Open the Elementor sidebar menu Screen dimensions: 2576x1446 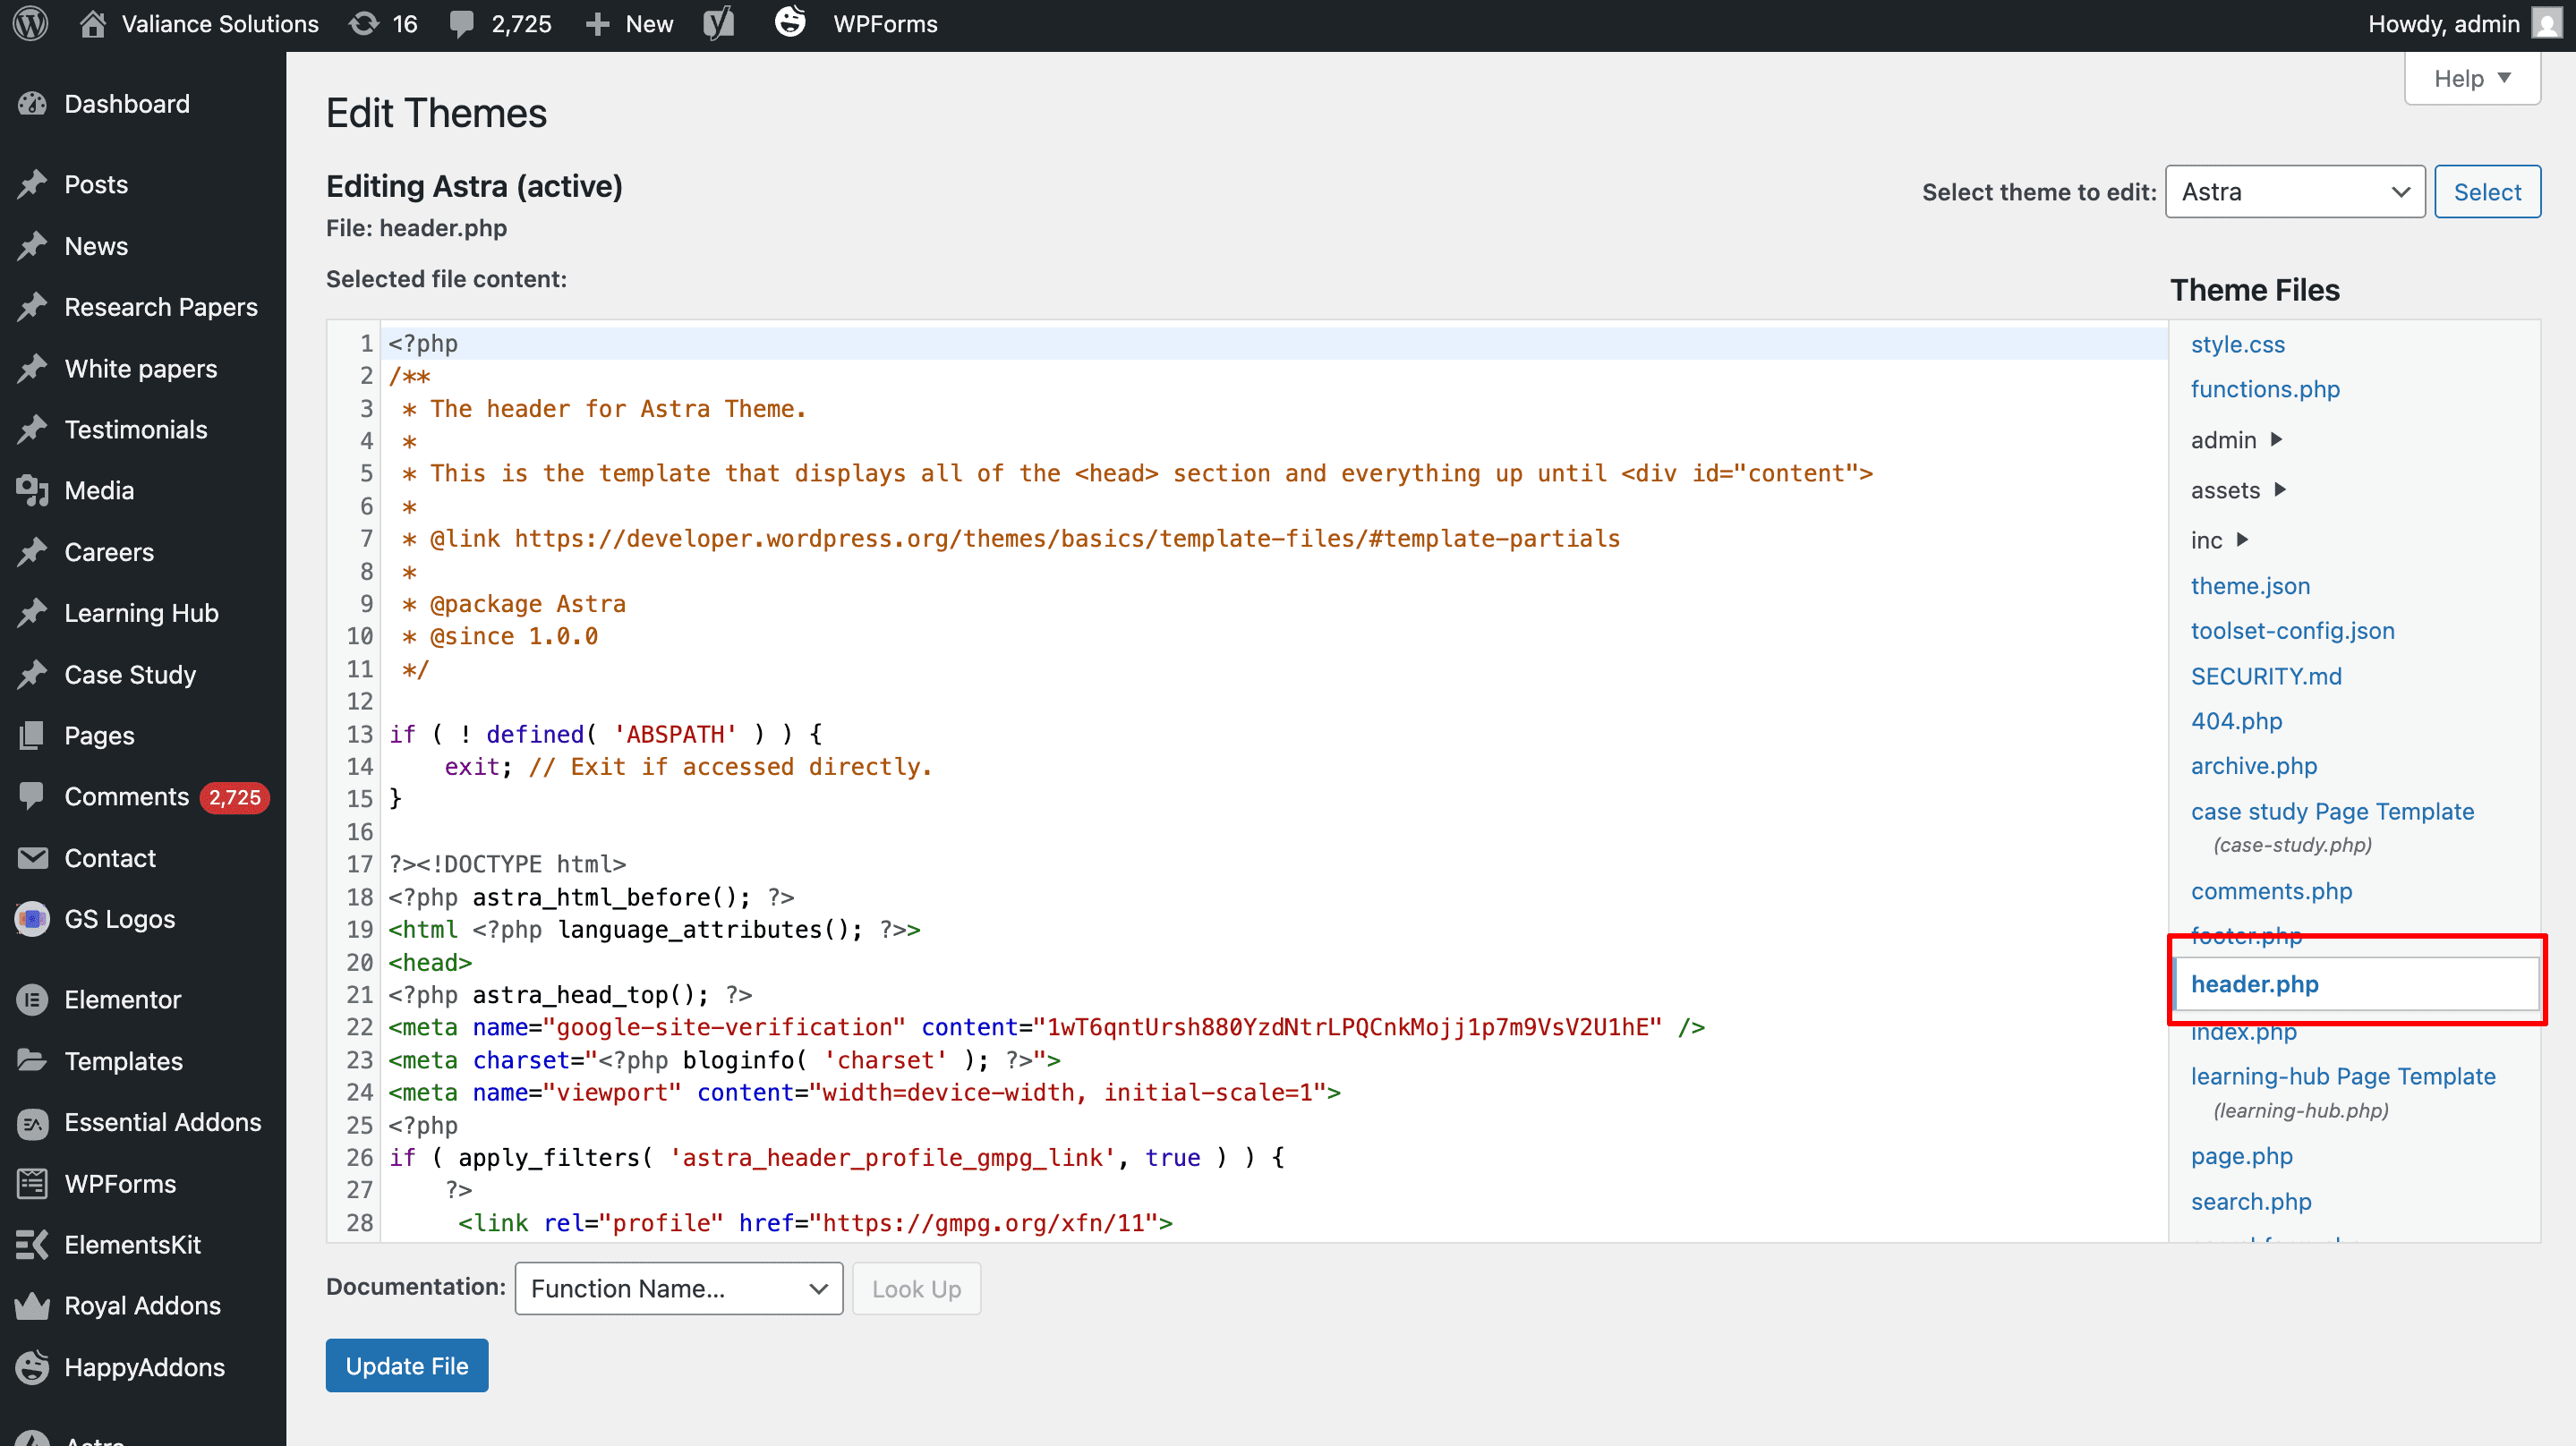click(x=122, y=999)
